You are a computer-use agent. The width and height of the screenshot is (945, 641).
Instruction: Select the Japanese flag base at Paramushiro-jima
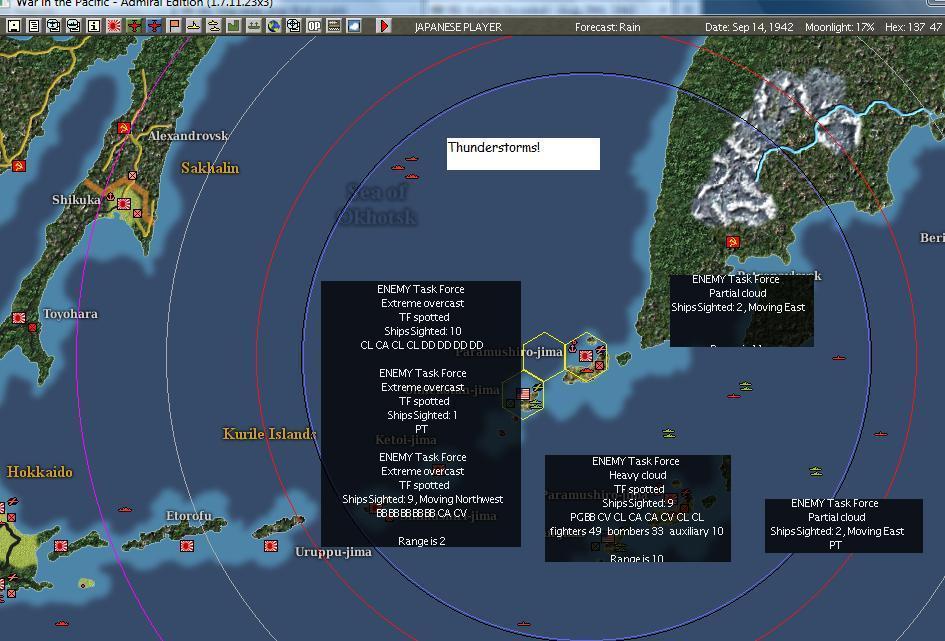click(585, 356)
